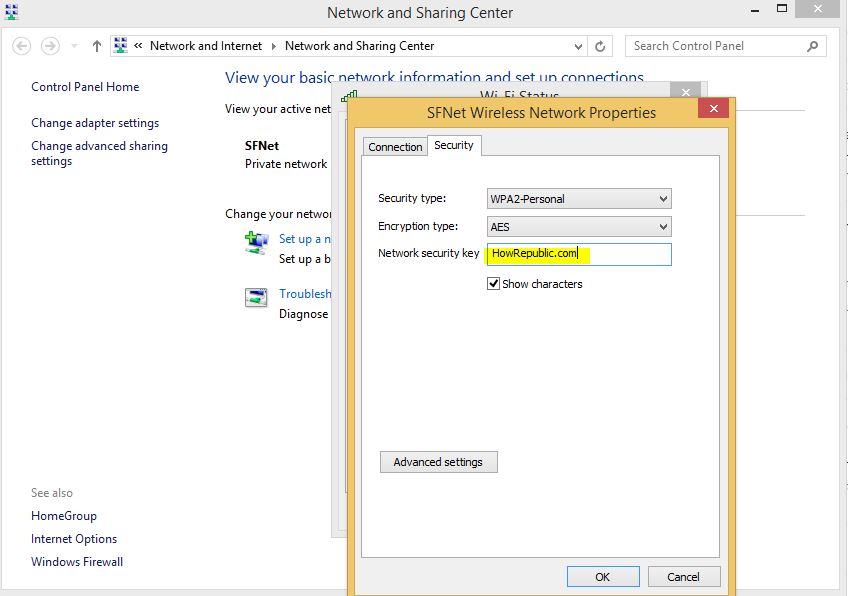The image size is (848, 596).
Task: Uncheck the Show characters checkbox
Action: pos(493,284)
